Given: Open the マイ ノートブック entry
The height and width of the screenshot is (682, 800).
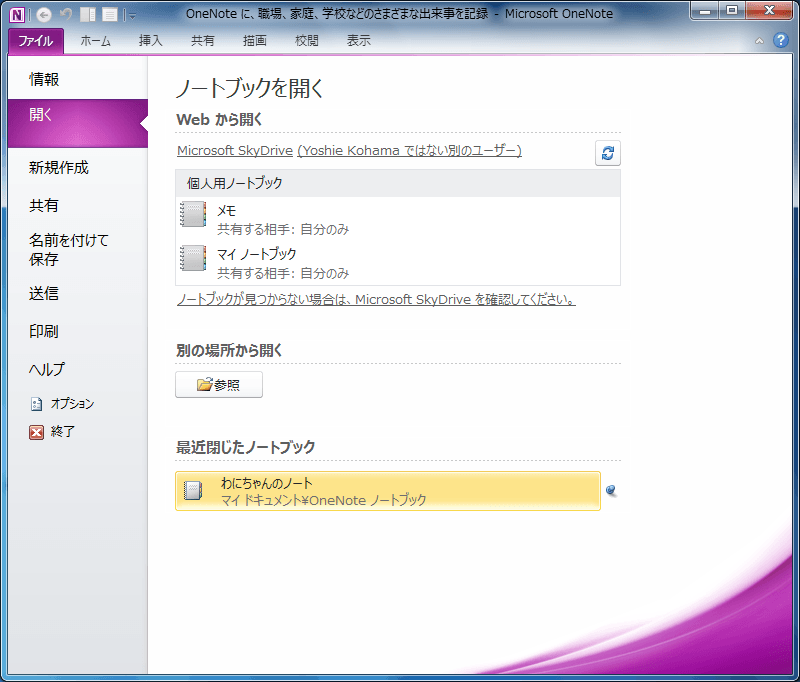Looking at the screenshot, I should coord(398,263).
